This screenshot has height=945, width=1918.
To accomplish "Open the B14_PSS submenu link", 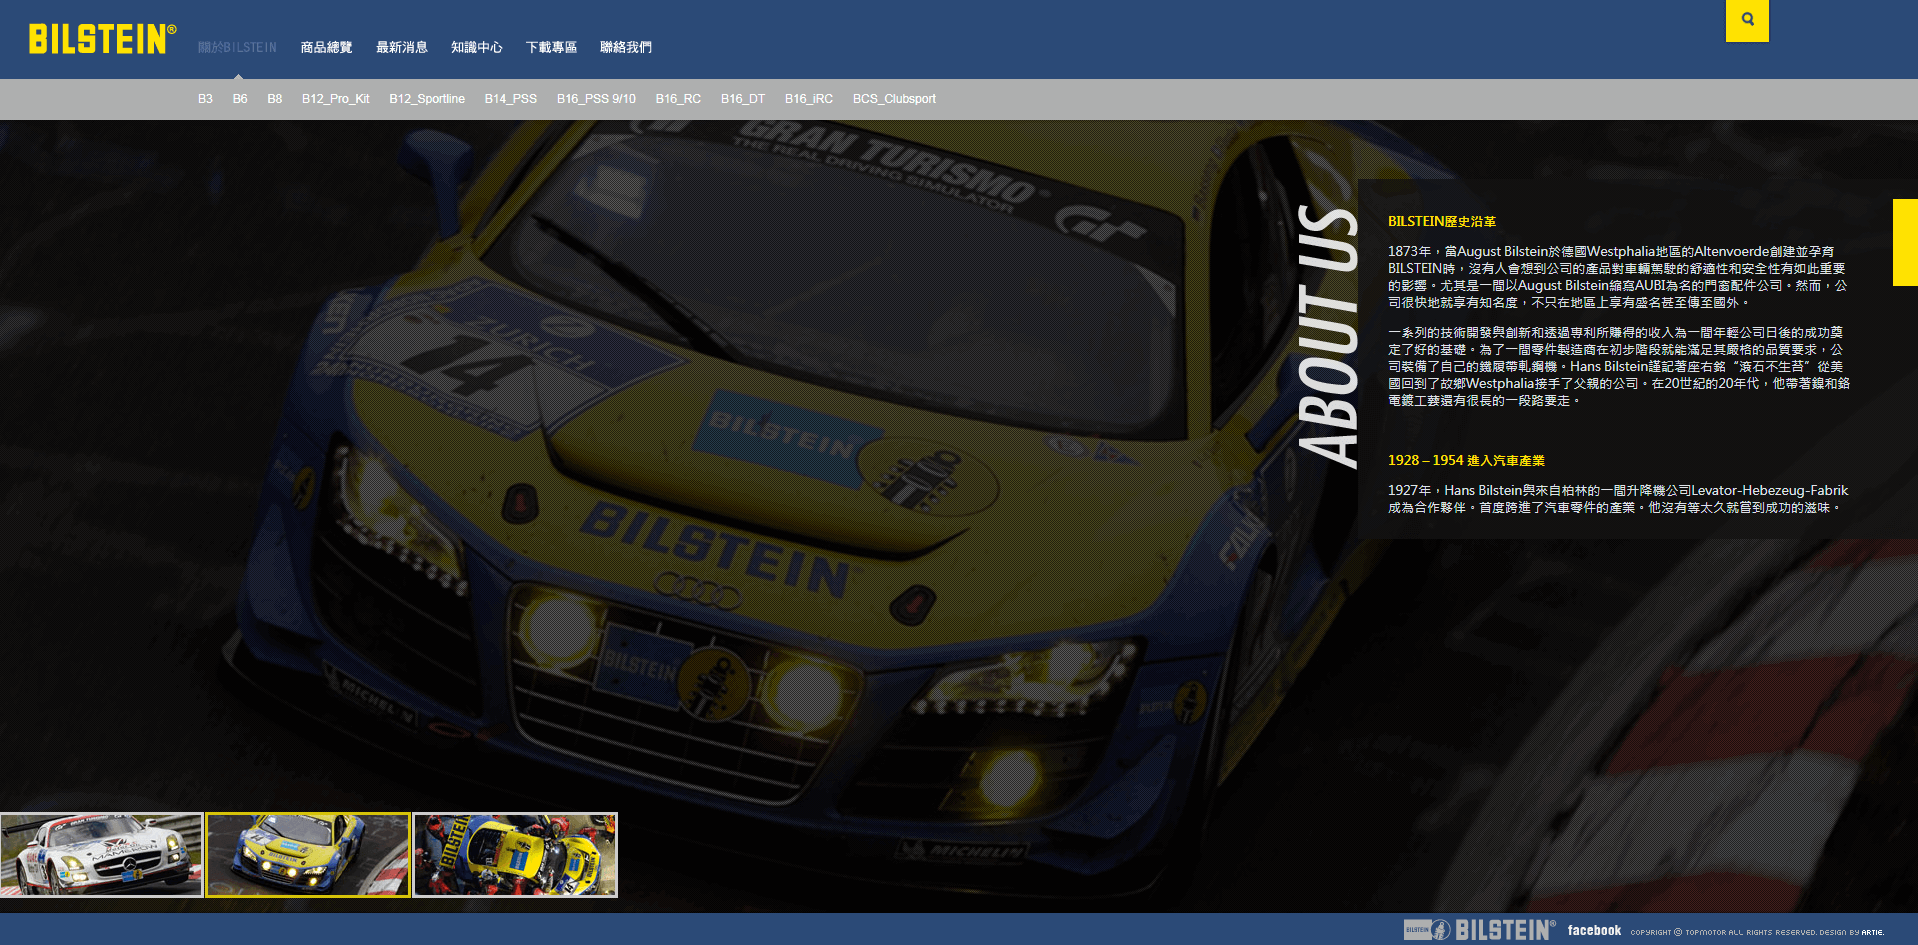I will coord(511,99).
